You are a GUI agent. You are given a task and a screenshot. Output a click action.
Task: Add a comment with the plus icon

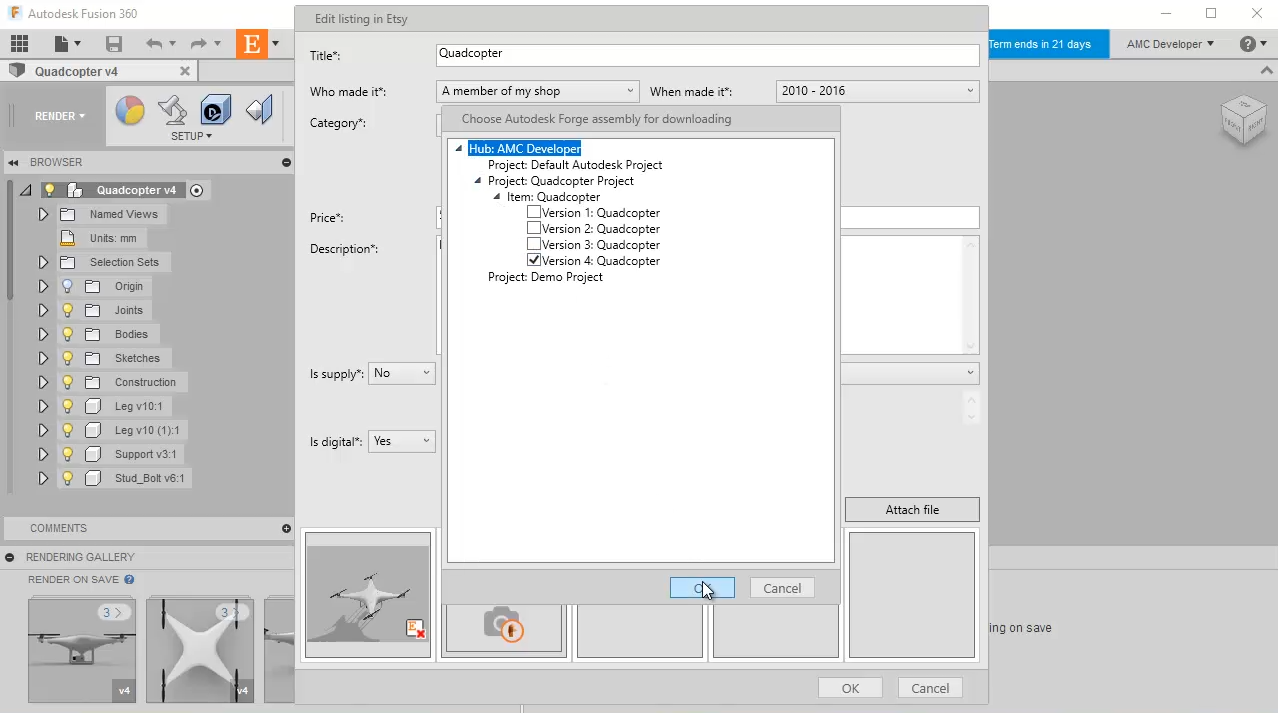[286, 528]
